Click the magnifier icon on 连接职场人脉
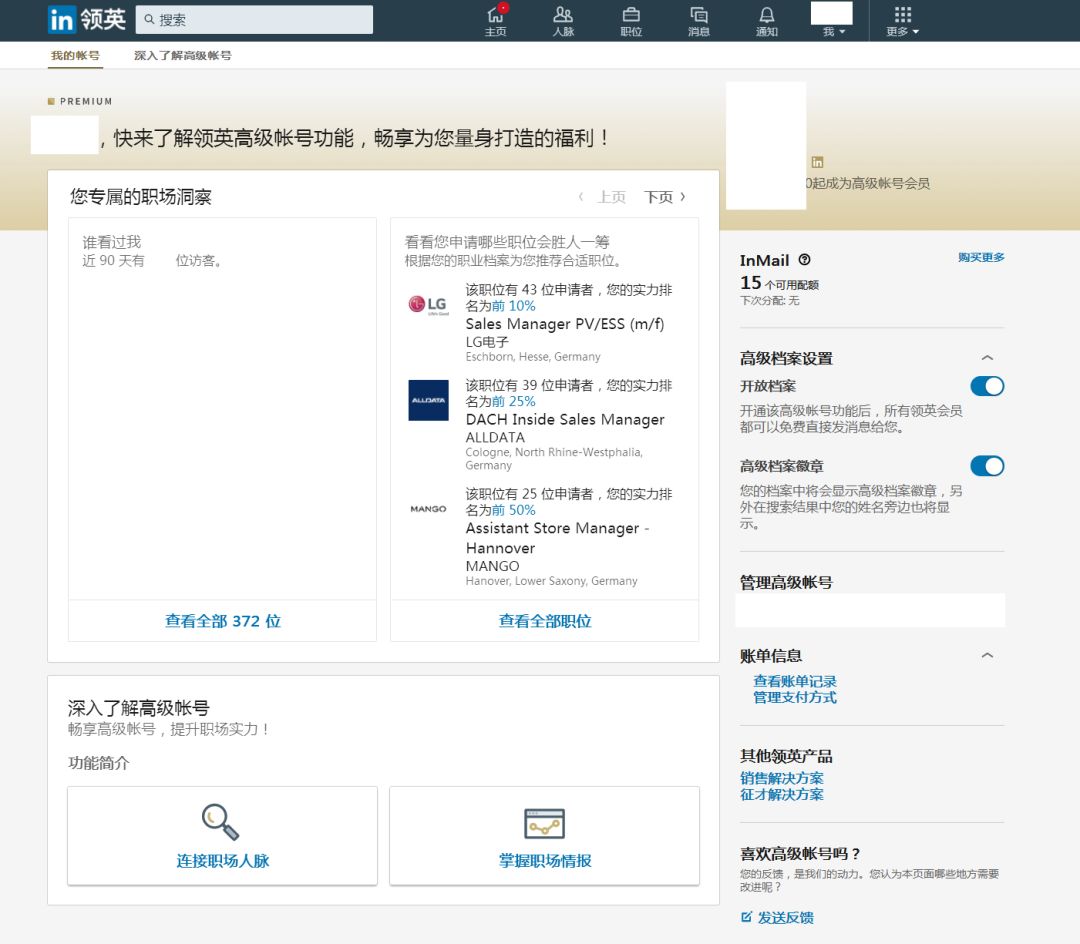 [220, 822]
